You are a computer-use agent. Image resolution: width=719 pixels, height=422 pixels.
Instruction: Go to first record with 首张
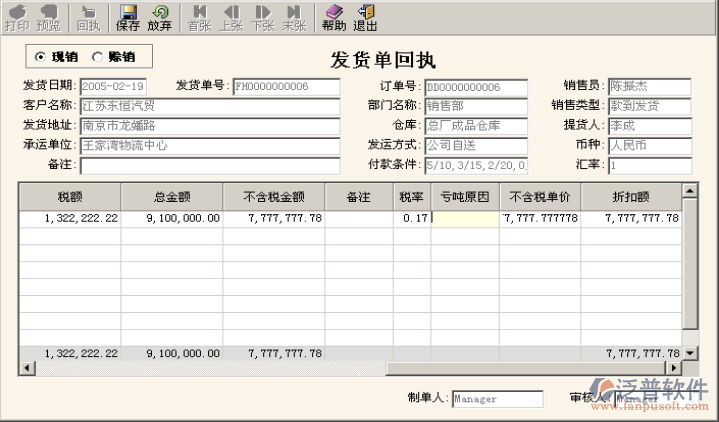[x=199, y=17]
